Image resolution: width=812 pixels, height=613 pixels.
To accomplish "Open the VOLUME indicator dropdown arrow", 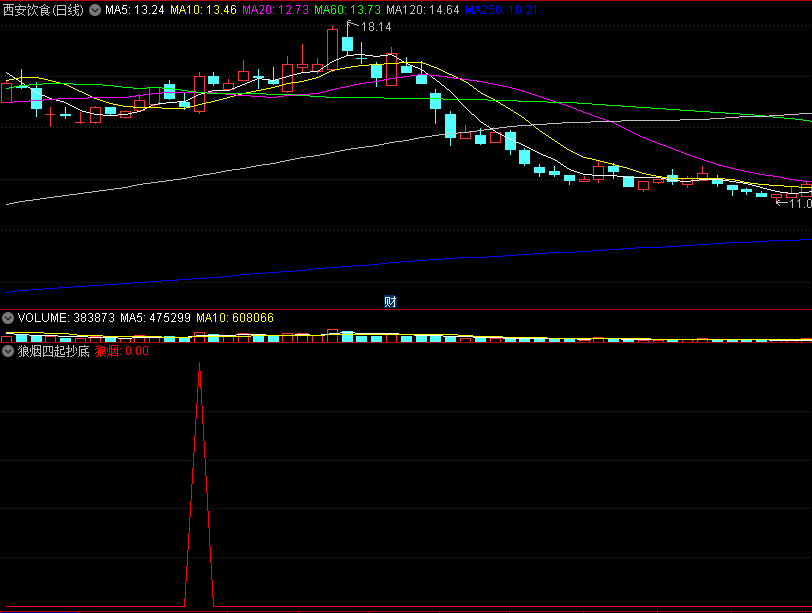I will pos(8,318).
